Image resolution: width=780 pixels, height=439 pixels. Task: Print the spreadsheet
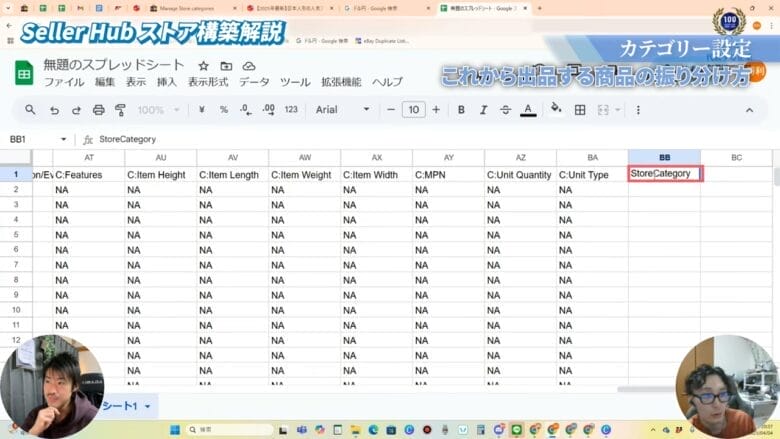click(x=98, y=110)
